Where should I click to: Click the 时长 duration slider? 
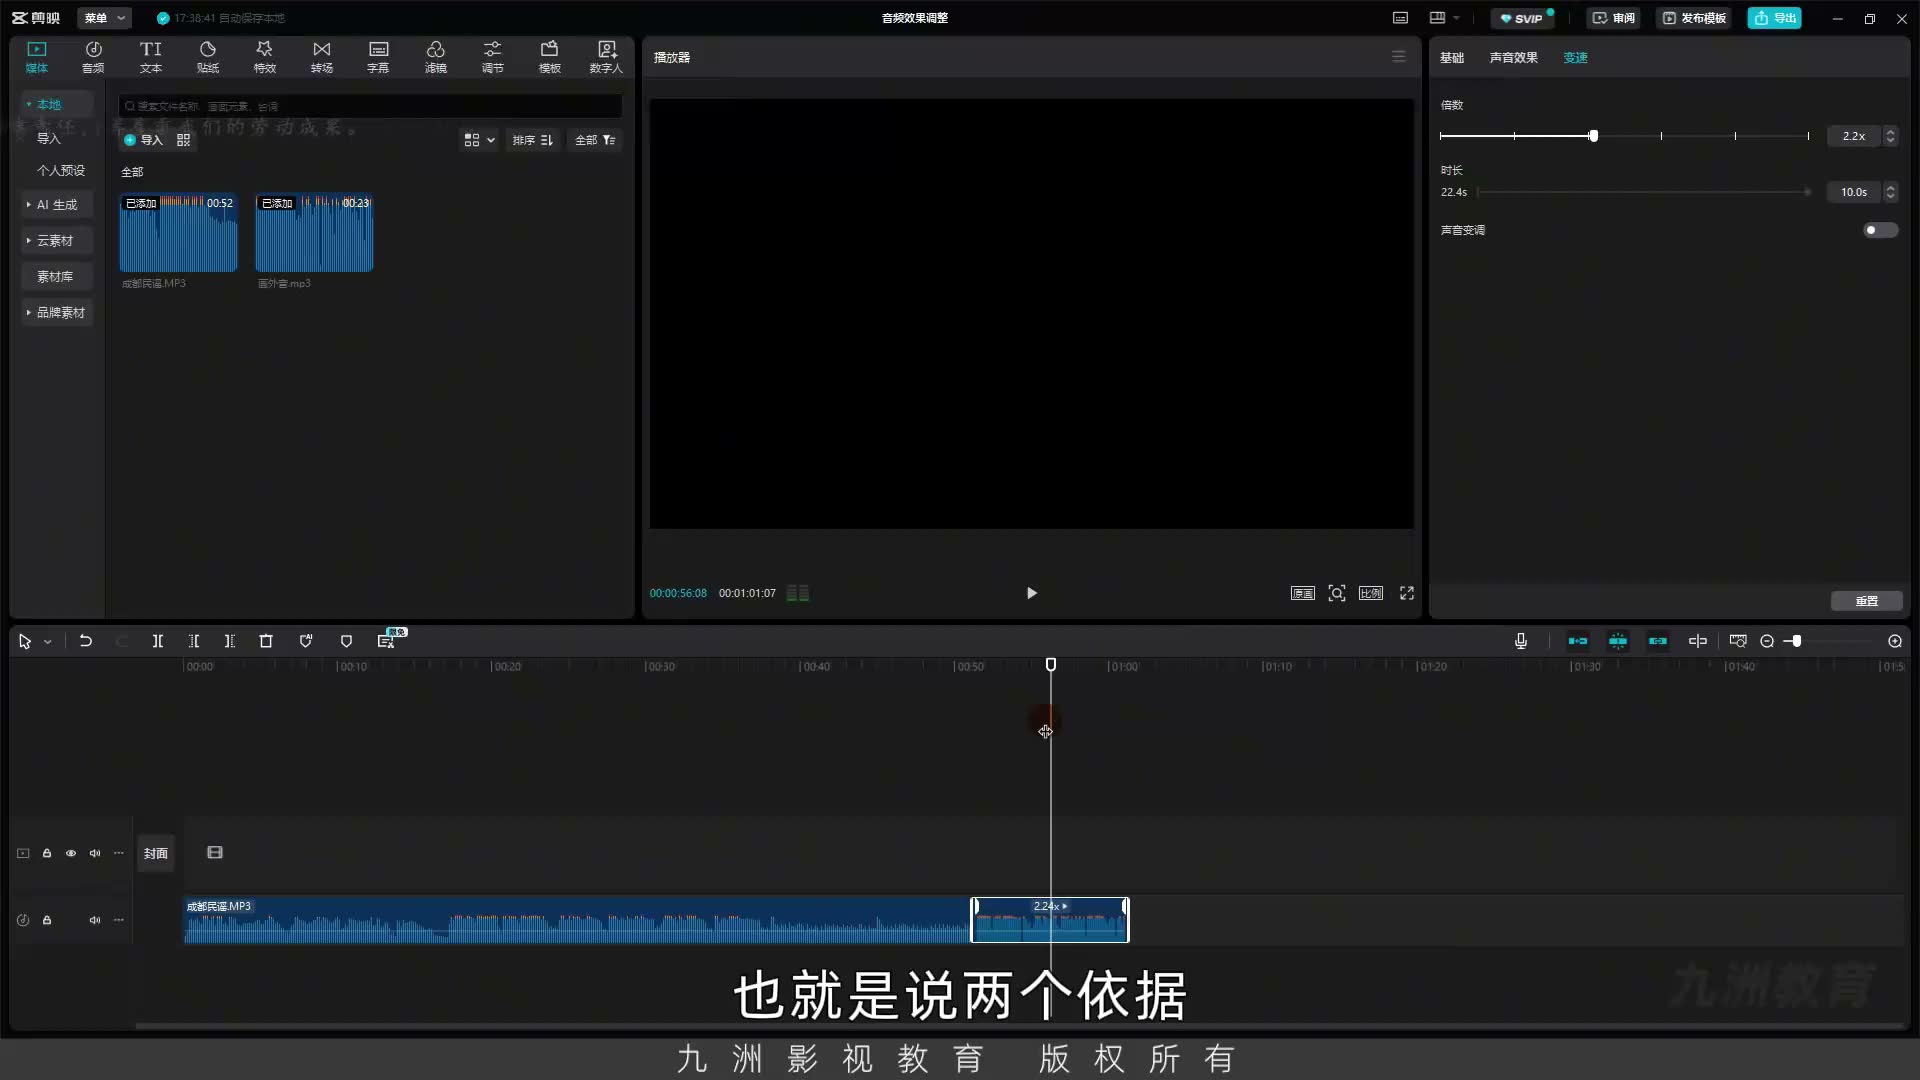1645,192
